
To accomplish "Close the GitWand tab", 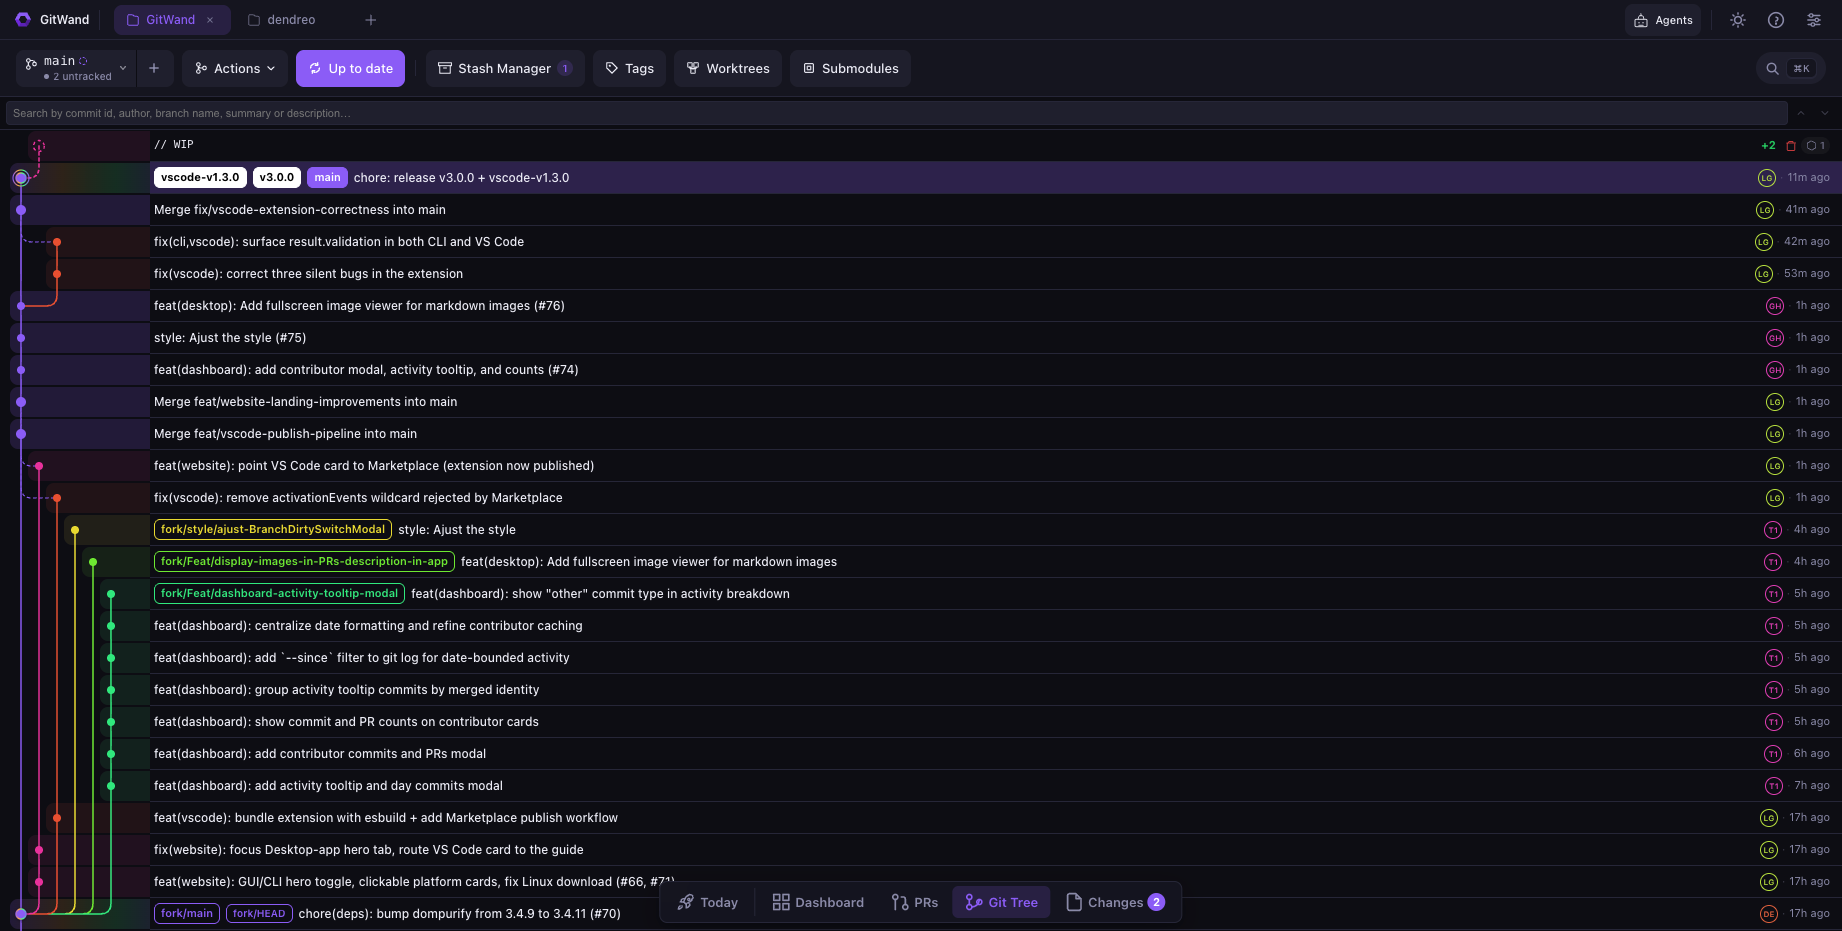I will tap(210, 20).
